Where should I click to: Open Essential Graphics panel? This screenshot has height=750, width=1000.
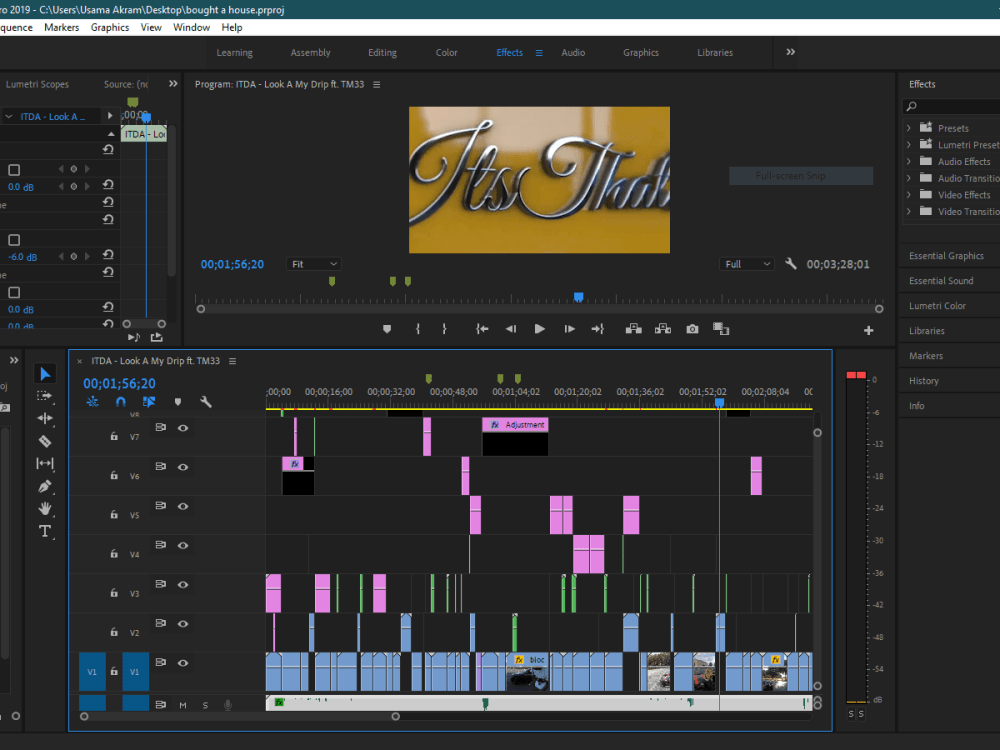click(x=946, y=256)
